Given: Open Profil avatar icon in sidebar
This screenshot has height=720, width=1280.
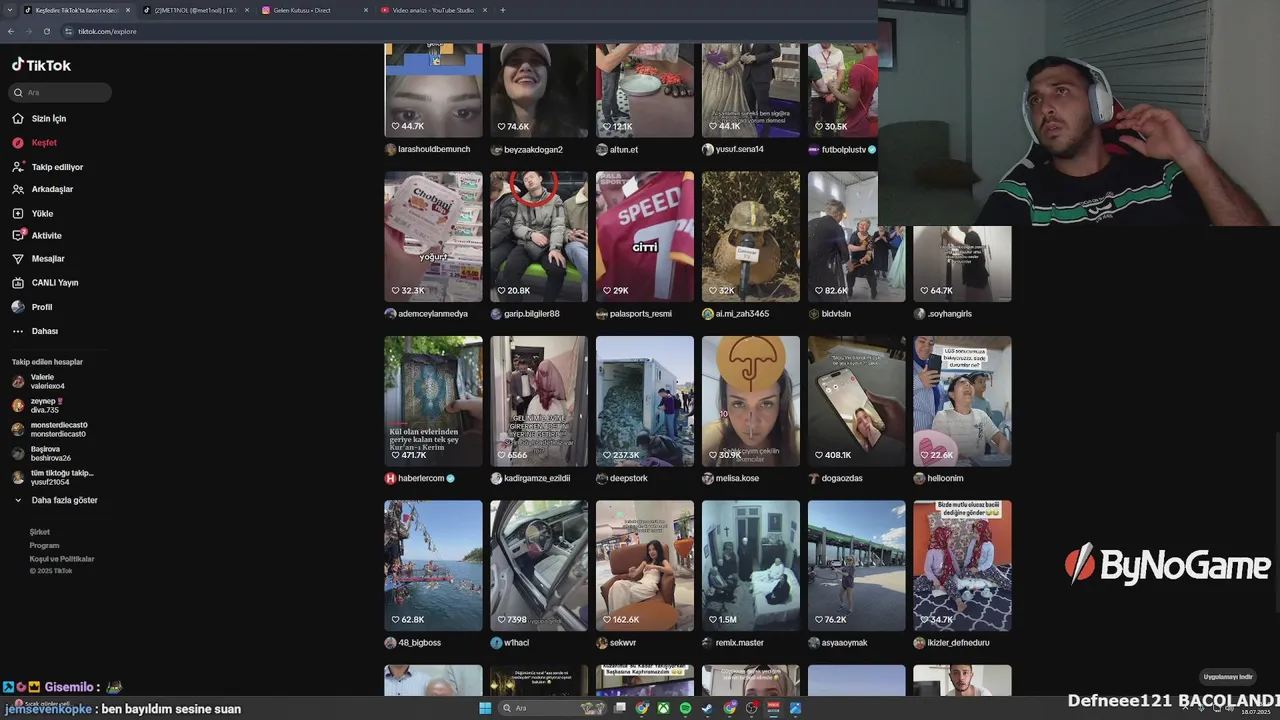Looking at the screenshot, I should [x=18, y=307].
